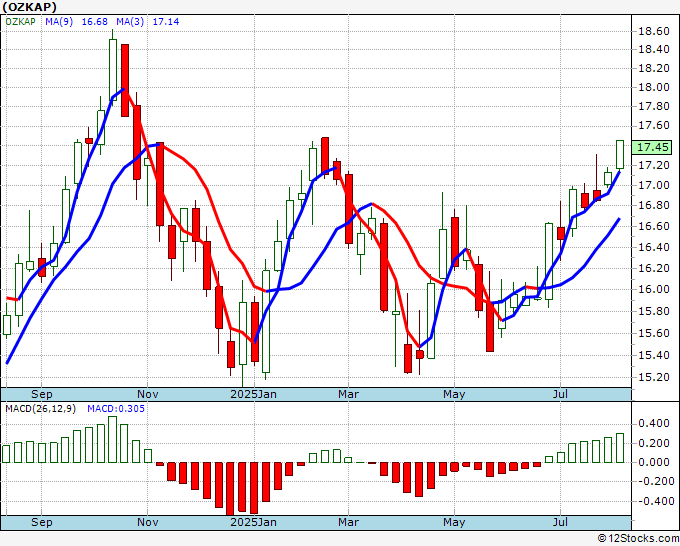The image size is (680, 546).
Task: Click the 15.40 price axis label
Action: click(654, 356)
